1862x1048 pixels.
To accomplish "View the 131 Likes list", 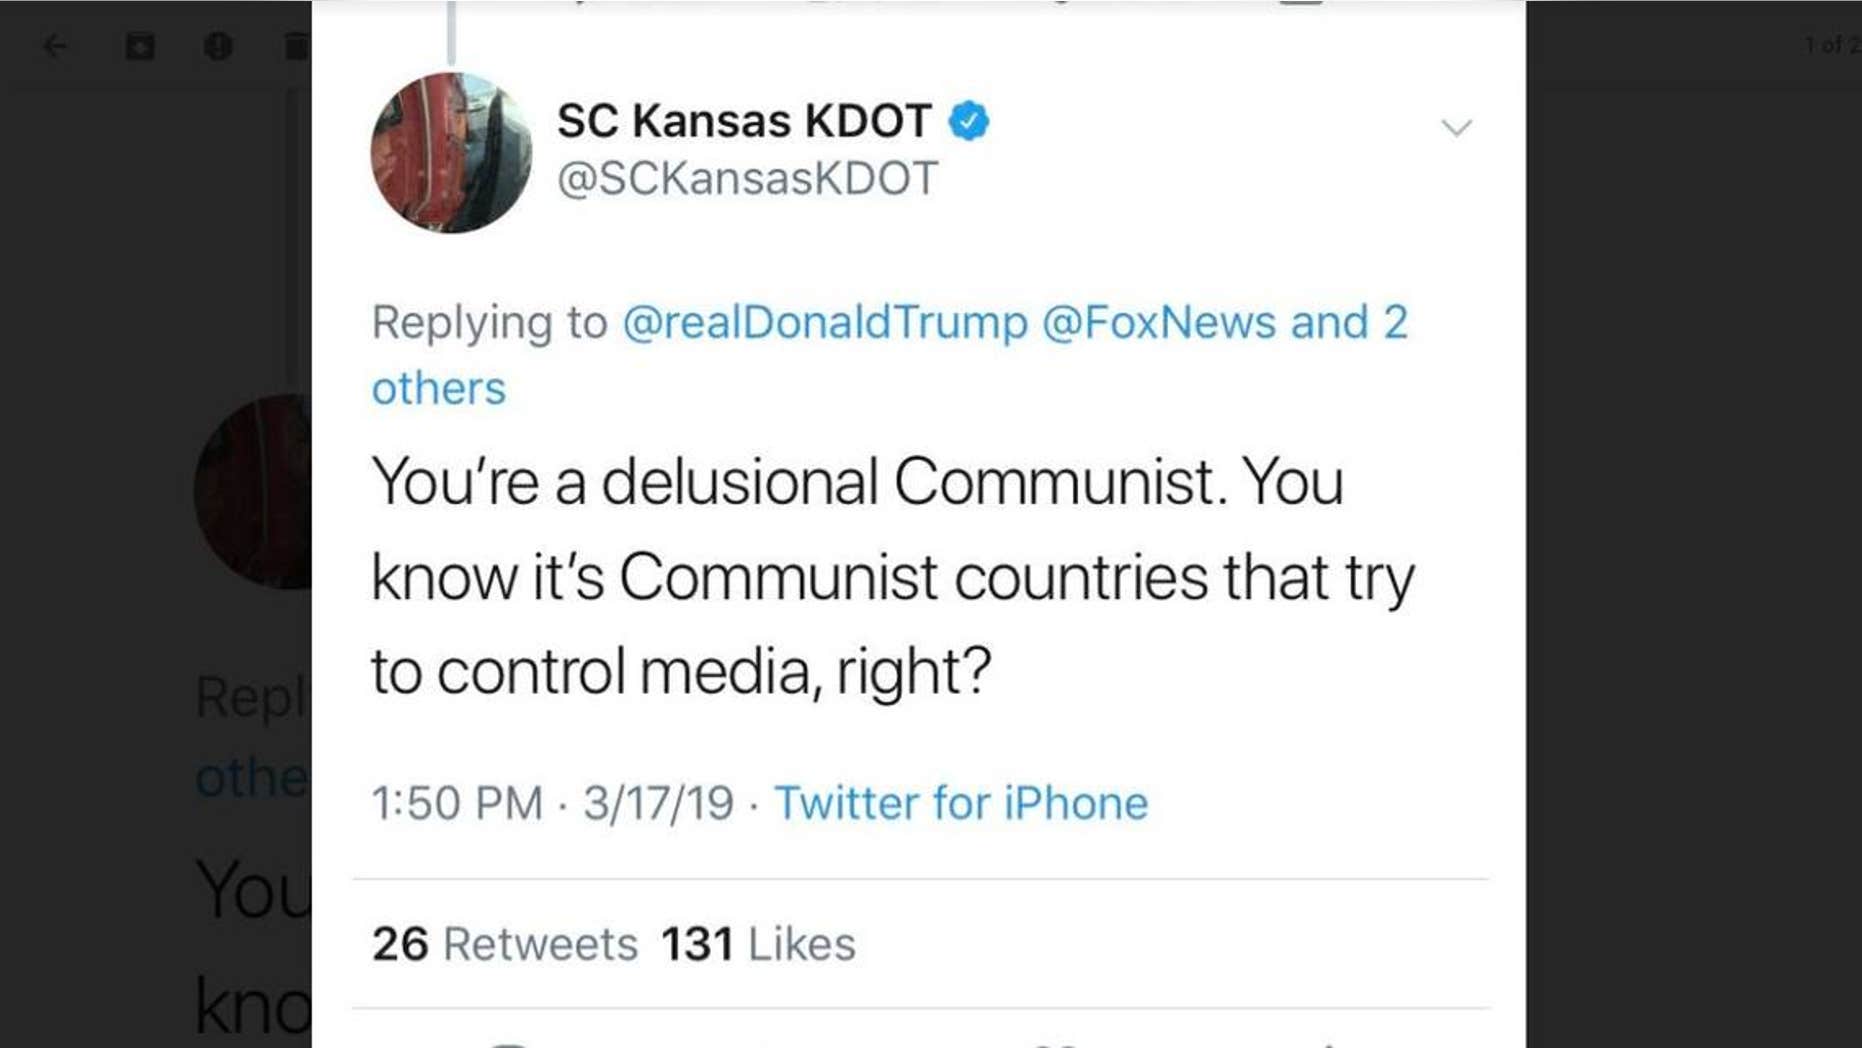I will 758,944.
